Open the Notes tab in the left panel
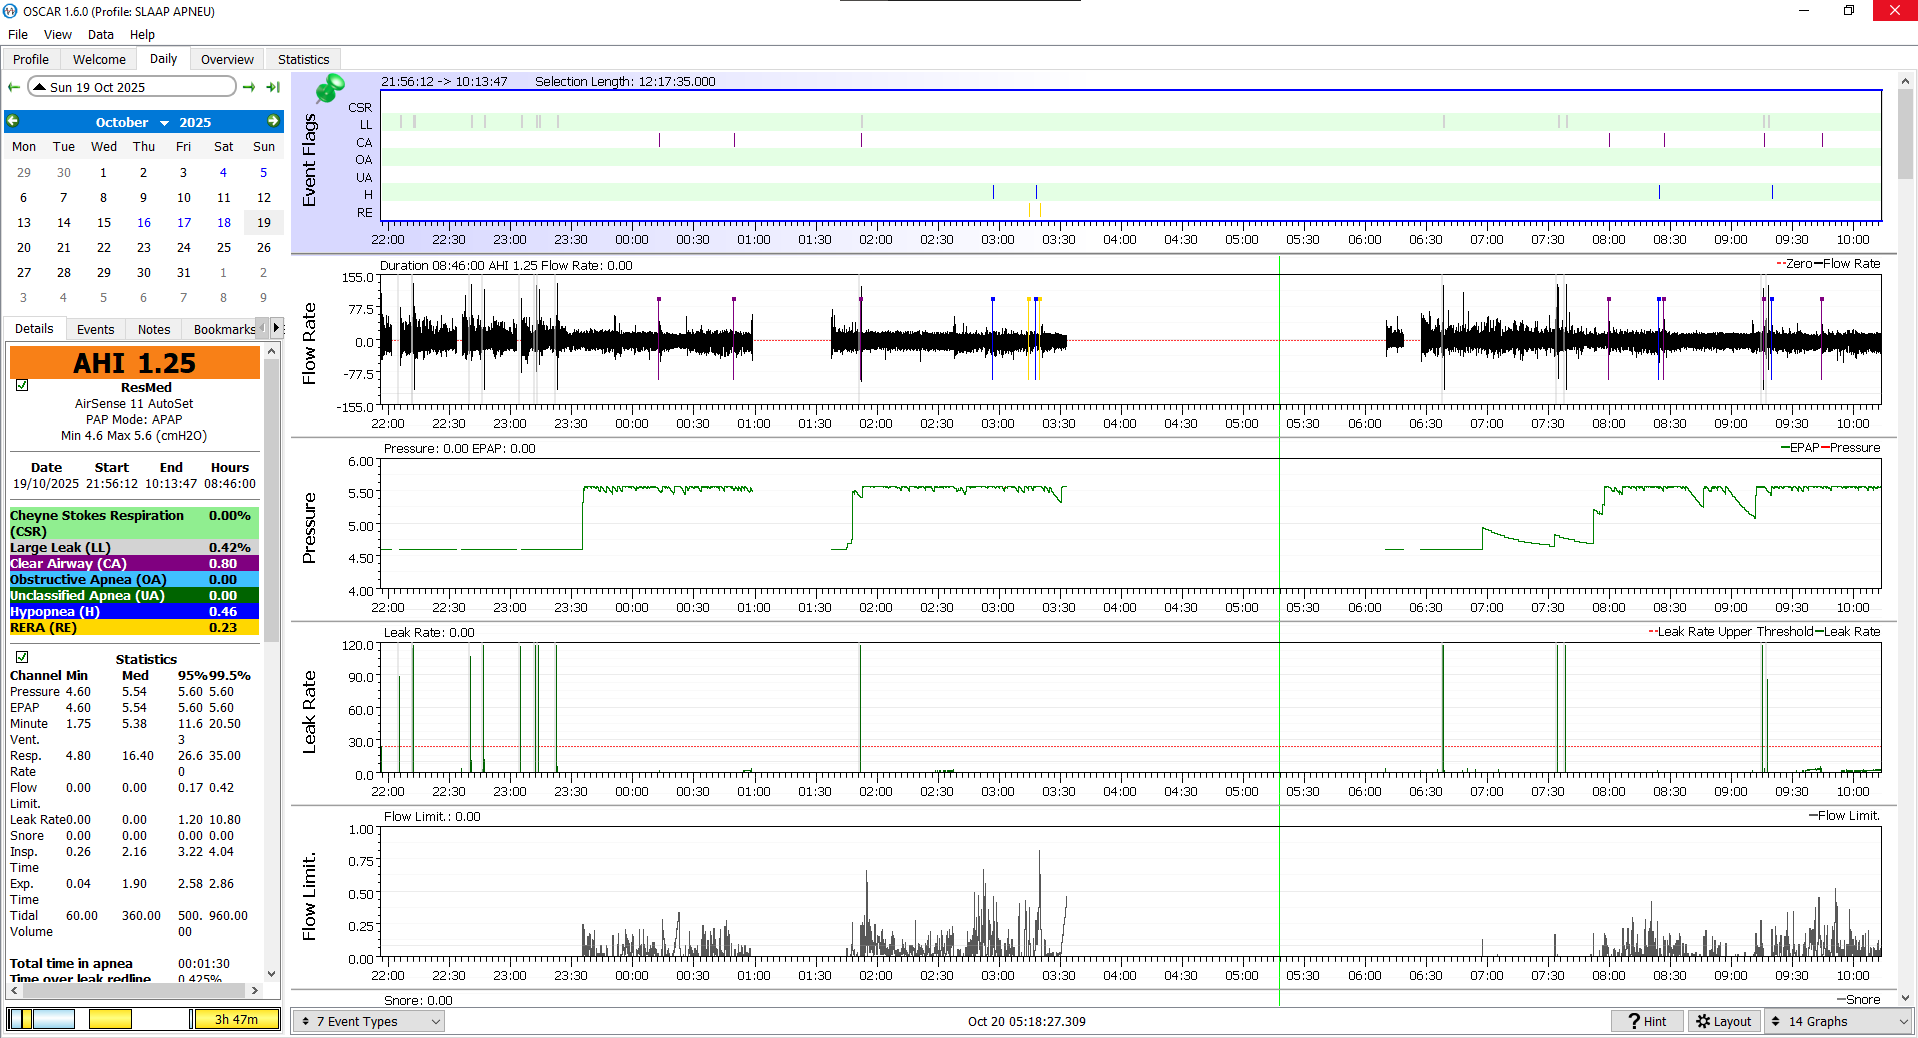Screen dimensions: 1918x1038 click(154, 329)
